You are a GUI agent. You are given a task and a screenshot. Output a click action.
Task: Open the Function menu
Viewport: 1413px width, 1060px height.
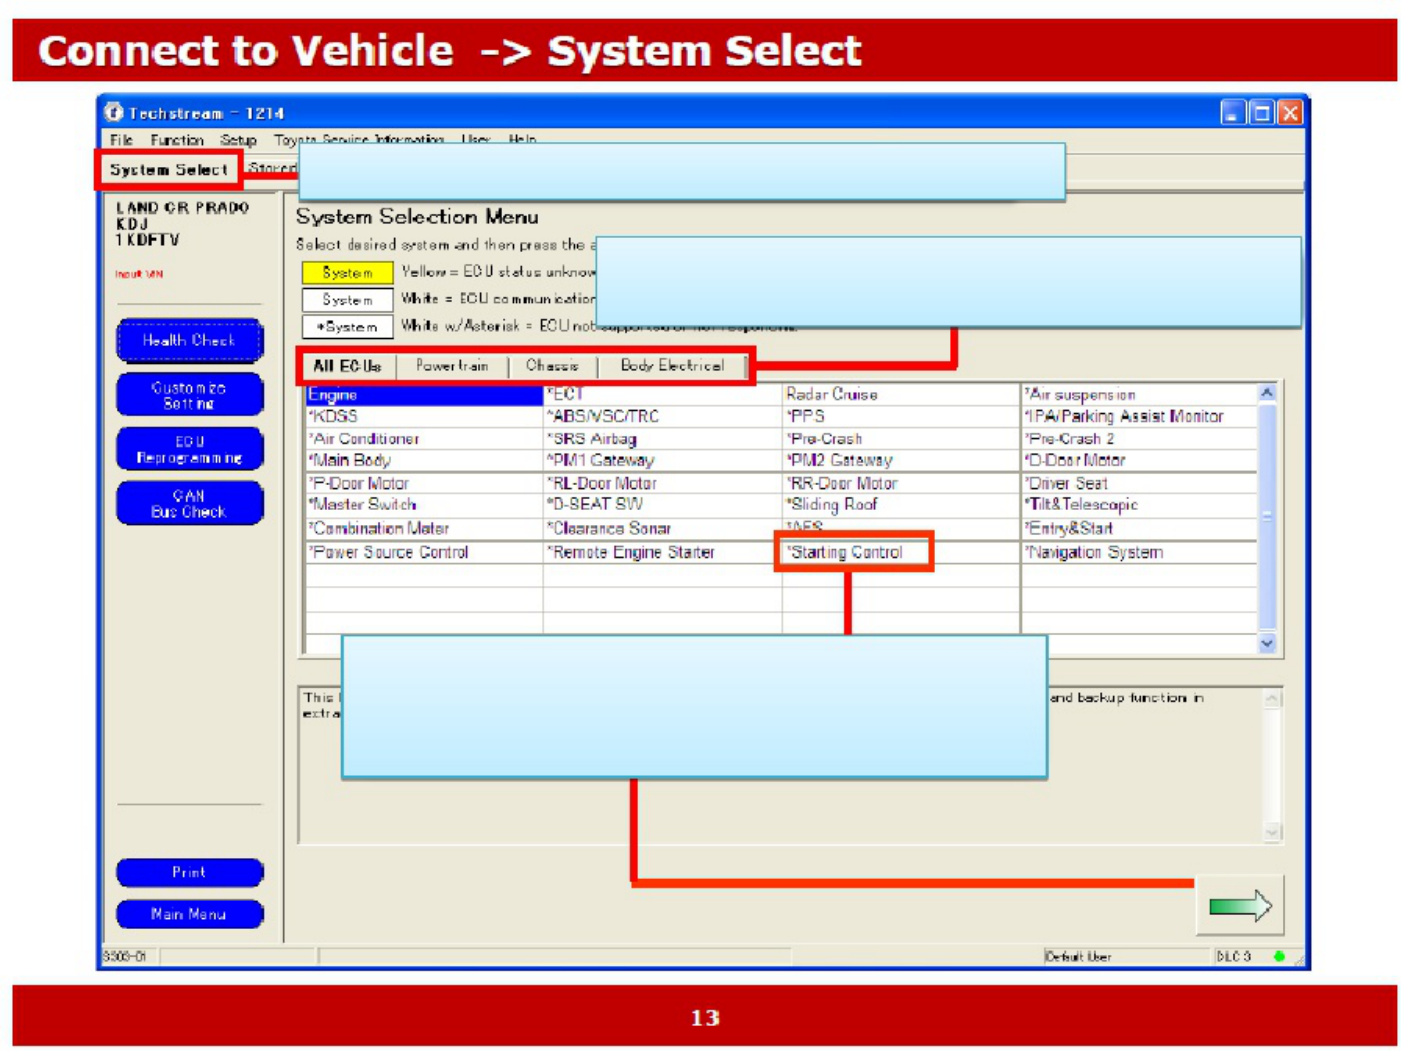pyautogui.click(x=177, y=140)
